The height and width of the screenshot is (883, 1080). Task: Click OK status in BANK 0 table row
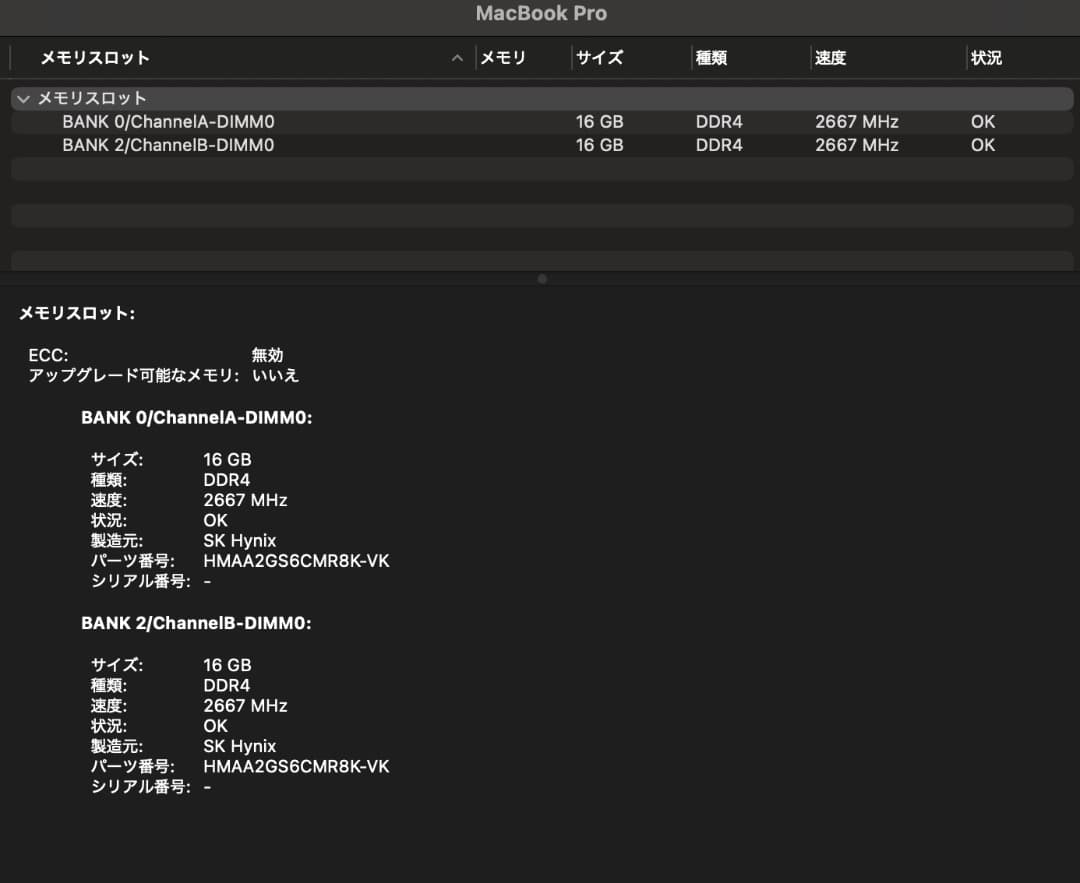(x=983, y=122)
